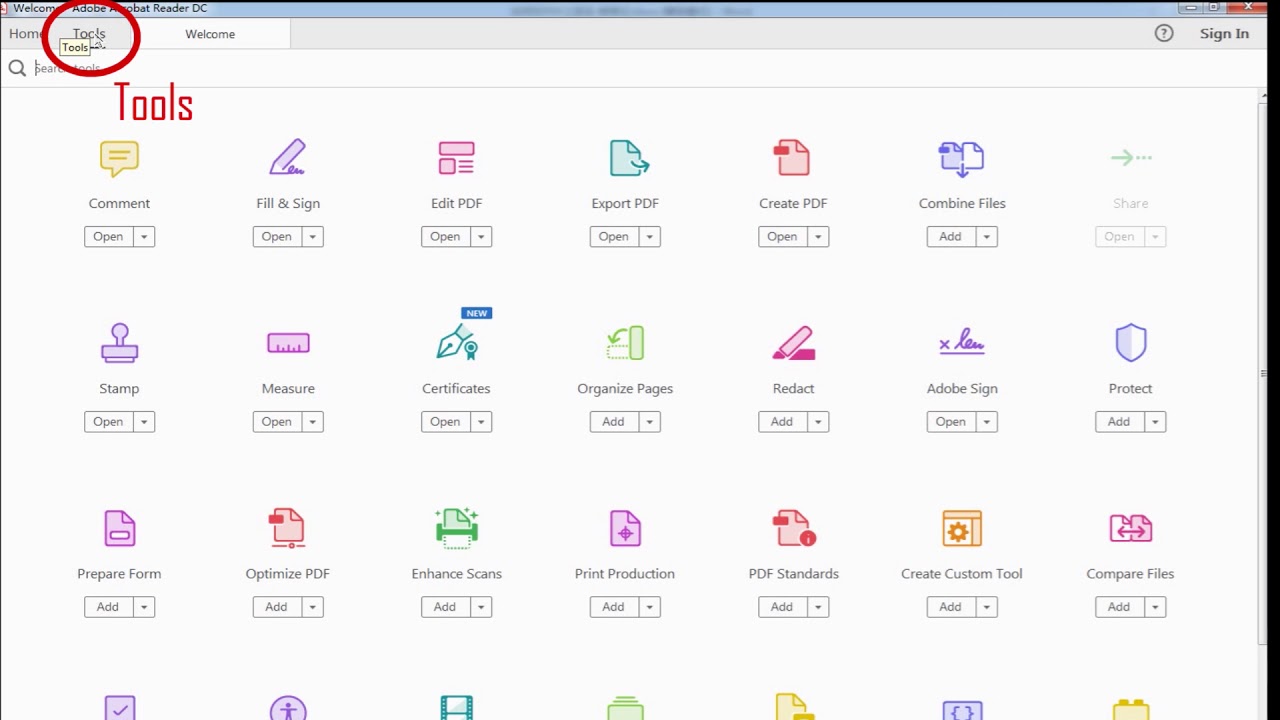The image size is (1280, 720).
Task: Click Add under Combine Files
Action: (951, 237)
